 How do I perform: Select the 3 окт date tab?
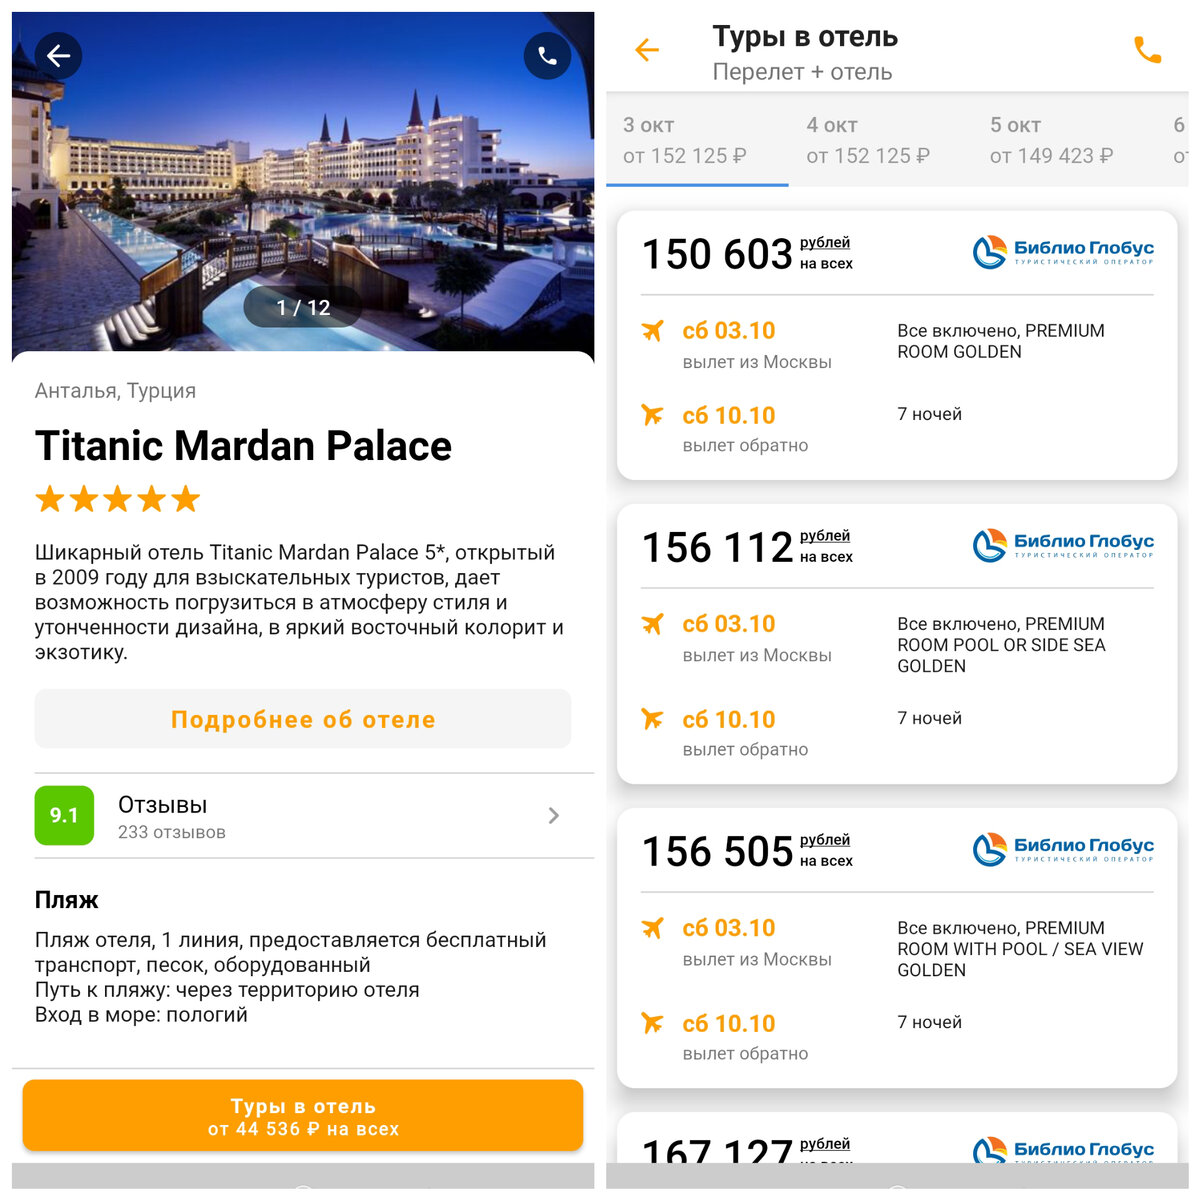[x=697, y=140]
